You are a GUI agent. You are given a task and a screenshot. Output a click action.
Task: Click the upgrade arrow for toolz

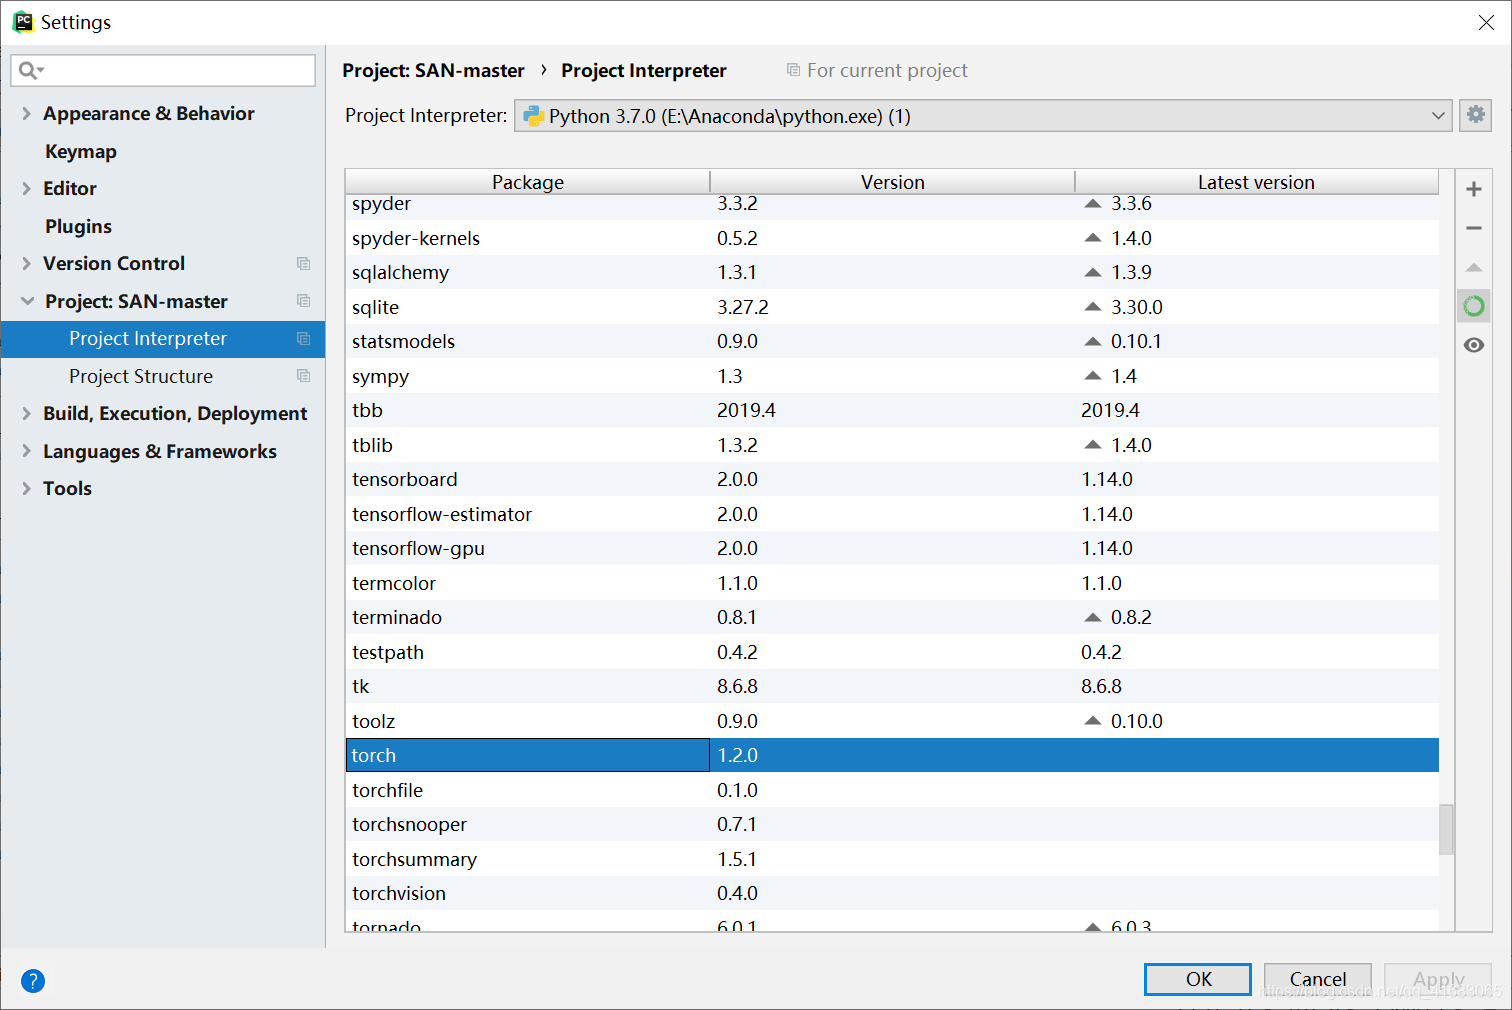1093,721
